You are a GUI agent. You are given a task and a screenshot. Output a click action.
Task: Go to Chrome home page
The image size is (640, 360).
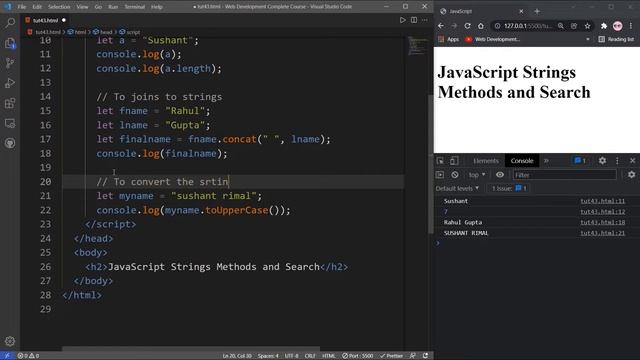[x=481, y=26]
